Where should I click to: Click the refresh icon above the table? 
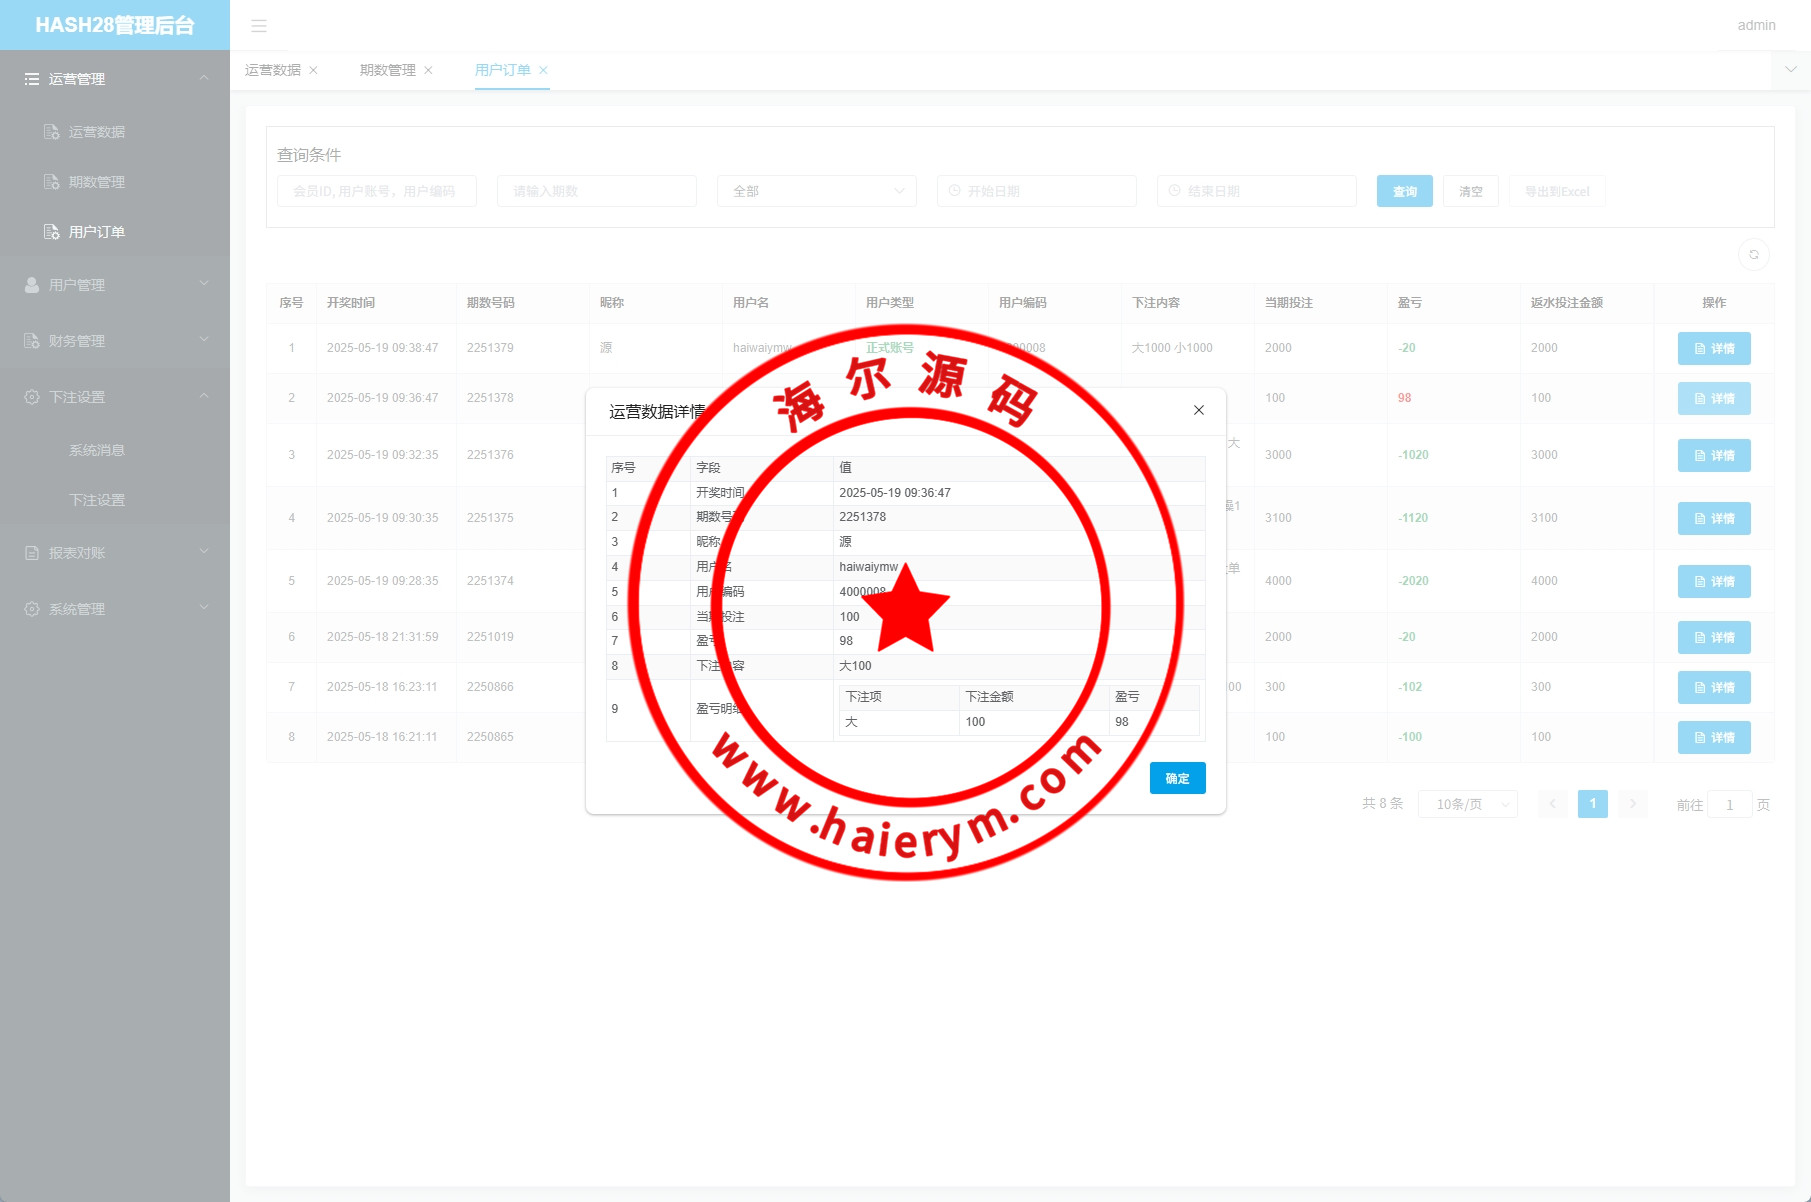(1753, 255)
